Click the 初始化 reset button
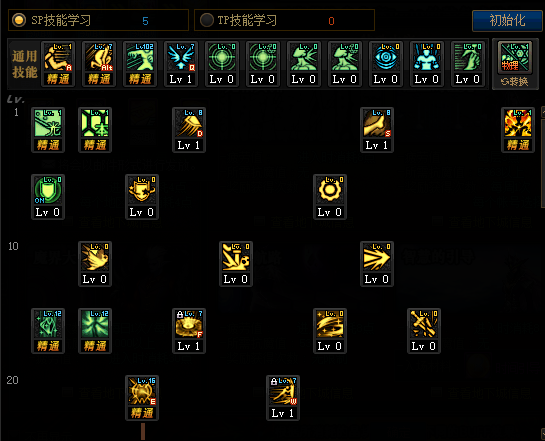This screenshot has height=441, width=545. point(507,20)
